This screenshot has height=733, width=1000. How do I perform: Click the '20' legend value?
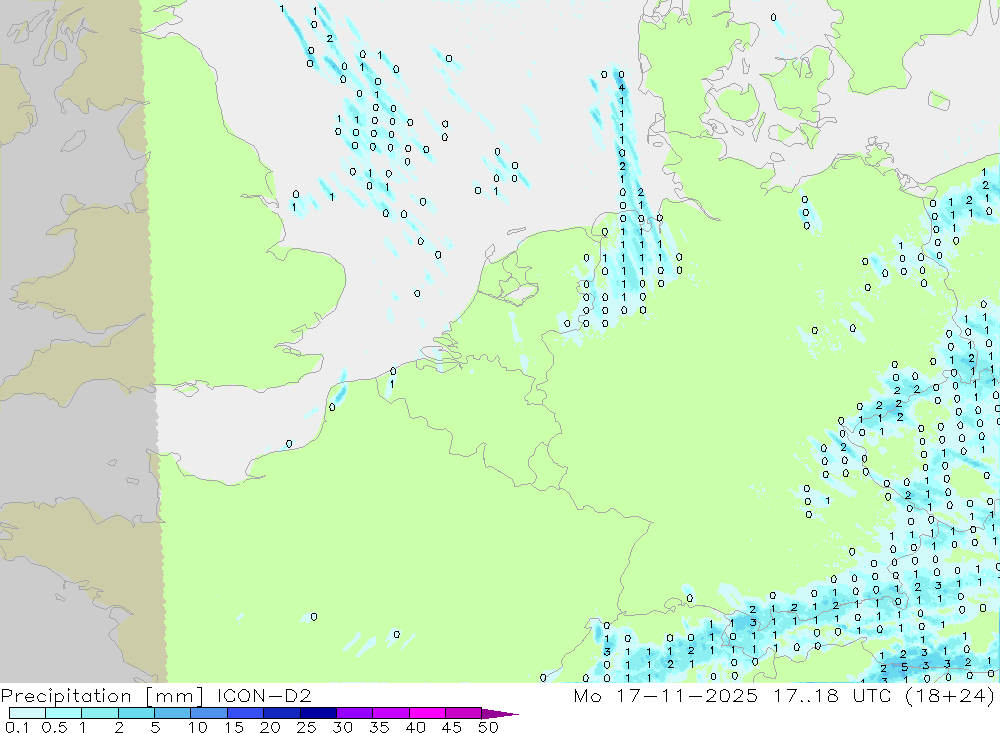pos(270,727)
